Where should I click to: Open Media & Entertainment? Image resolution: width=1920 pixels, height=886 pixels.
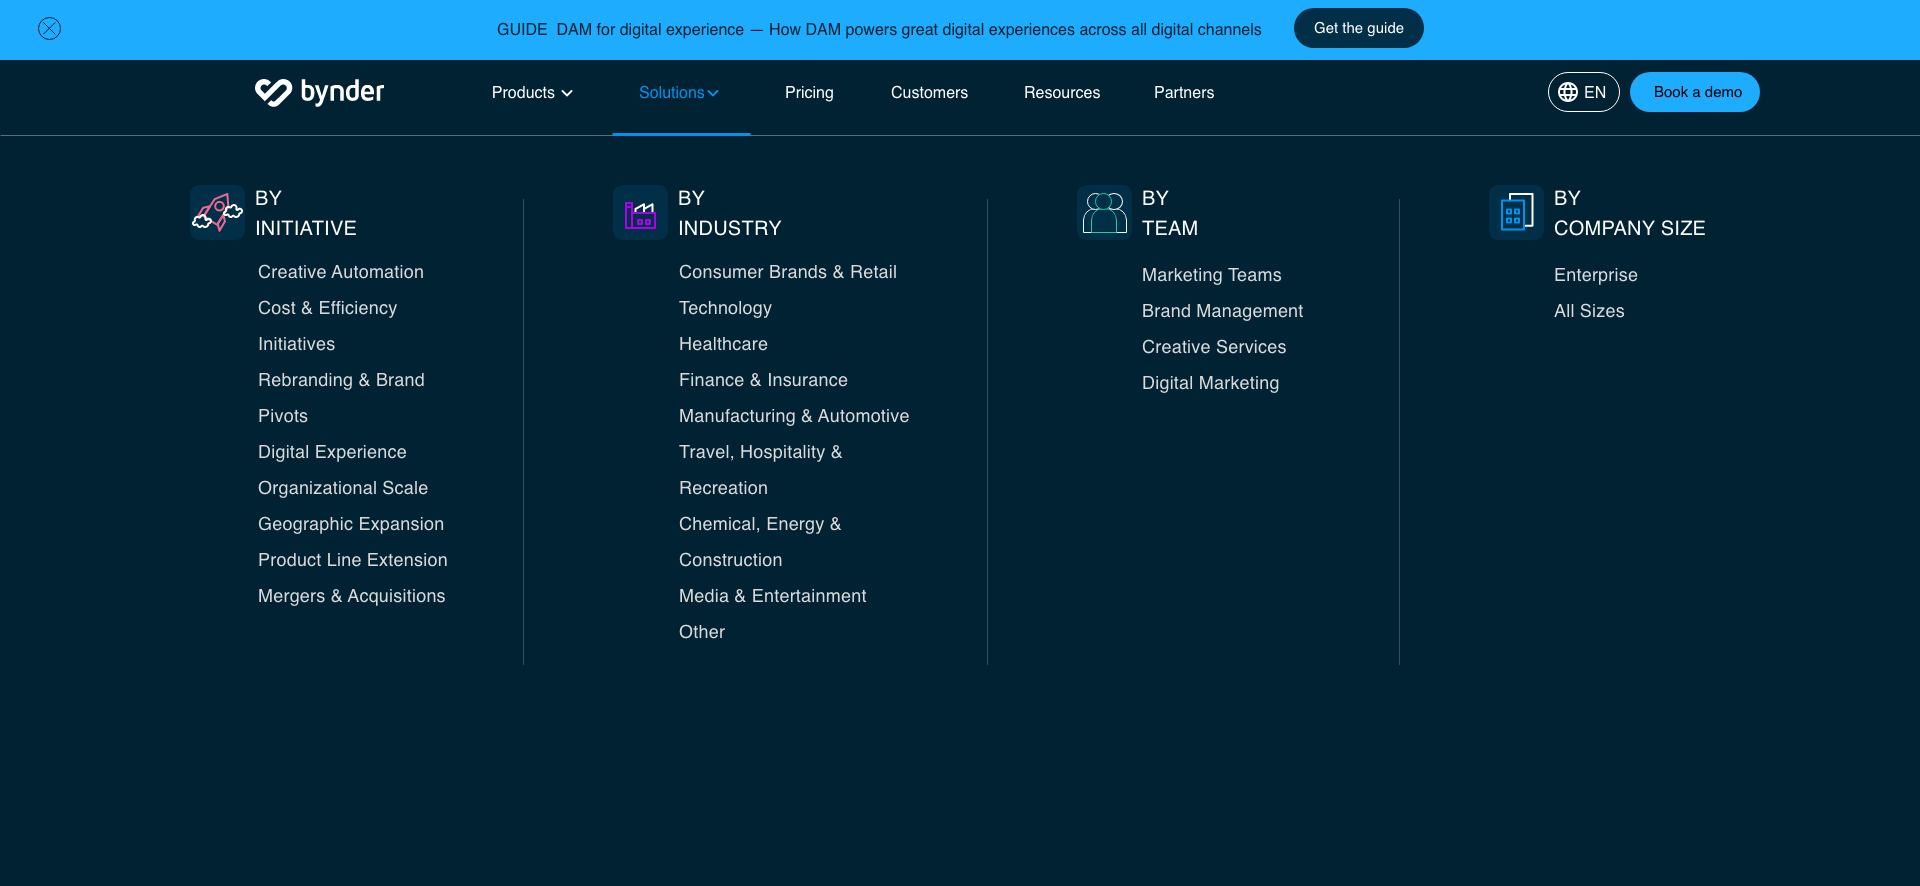point(773,596)
